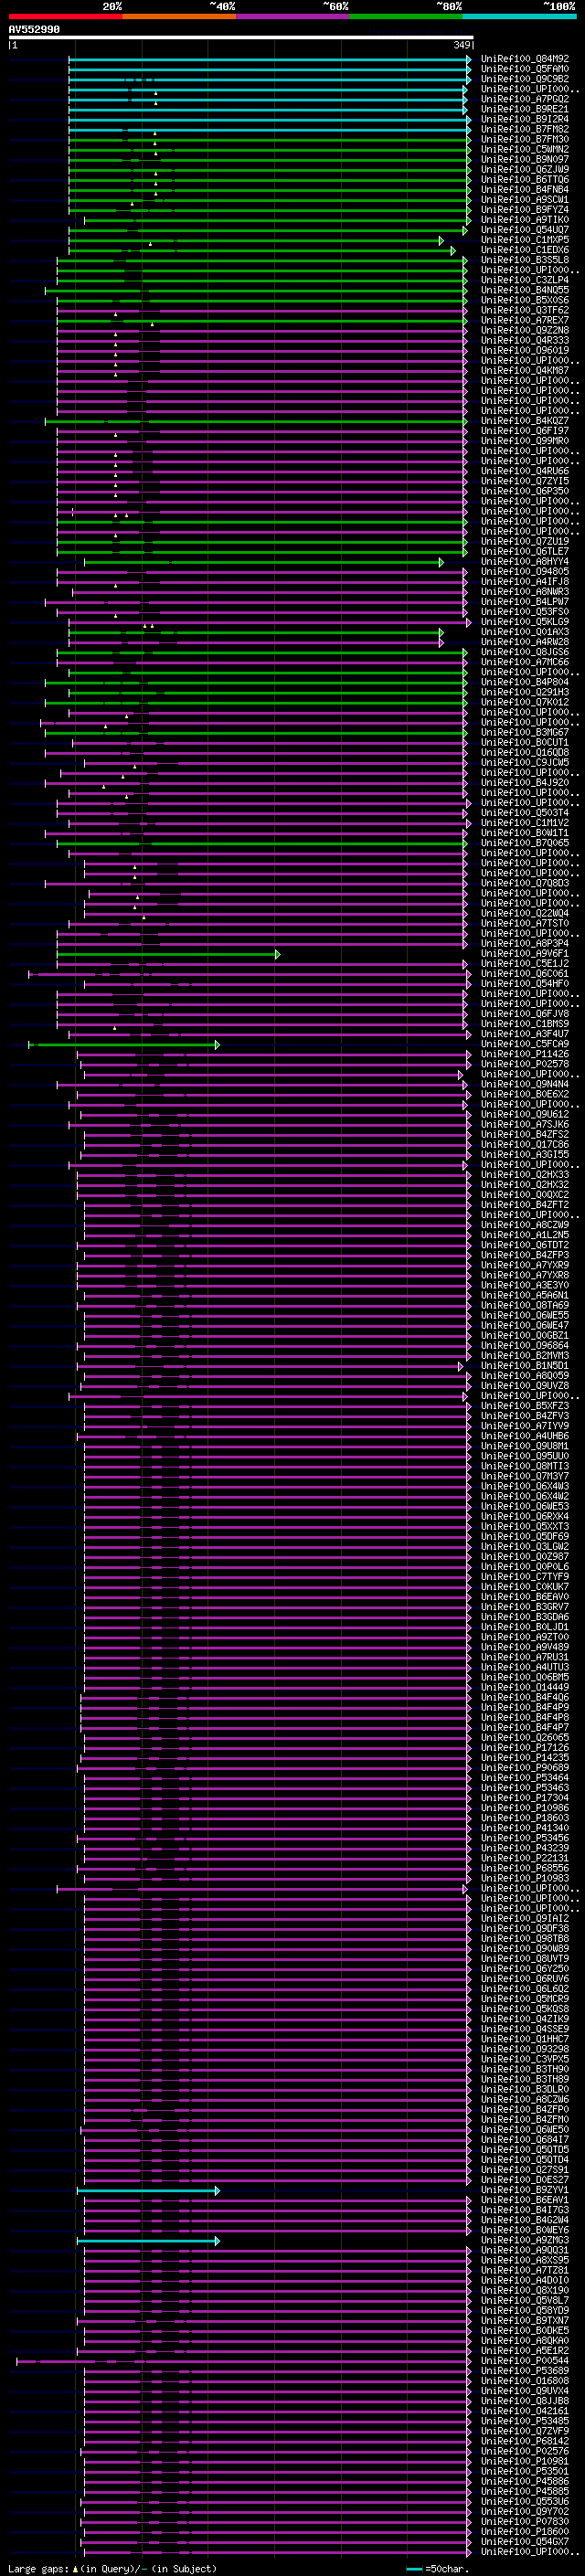Open hit UniRef100_A7PGQ2
585x2576 pixels.
pyautogui.click(x=525, y=99)
